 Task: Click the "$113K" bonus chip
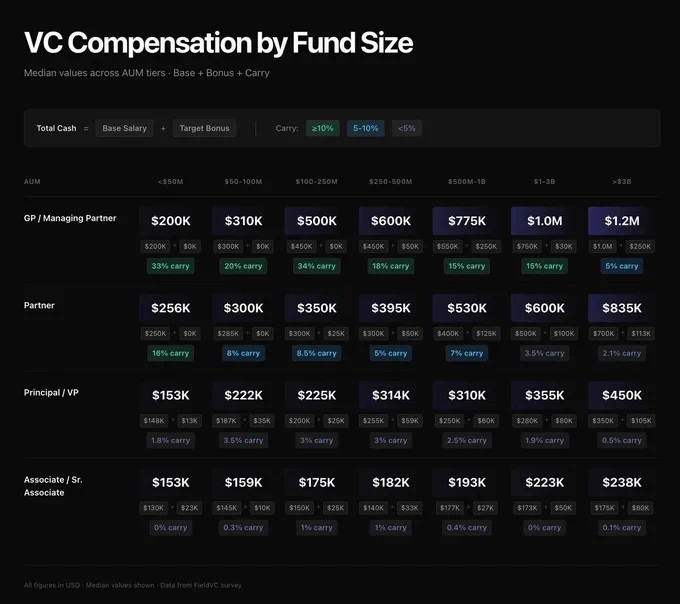(641, 334)
